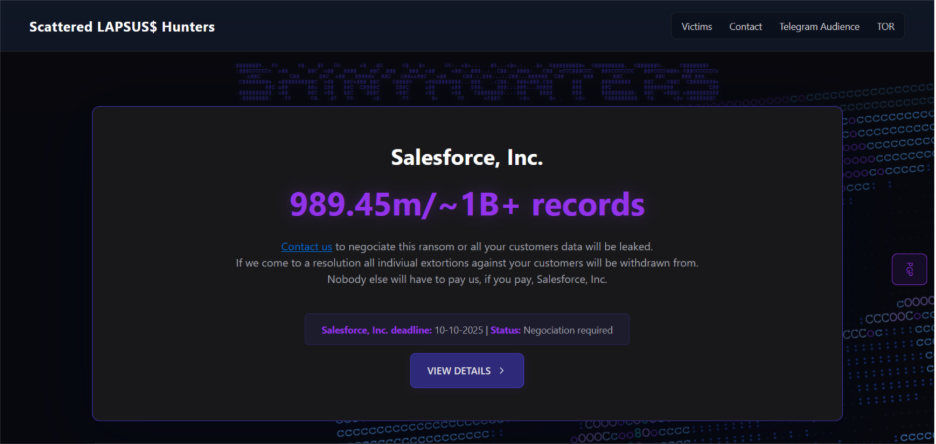Click the 'Negociation required' status text
This screenshot has width=936, height=444.
pos(568,330)
